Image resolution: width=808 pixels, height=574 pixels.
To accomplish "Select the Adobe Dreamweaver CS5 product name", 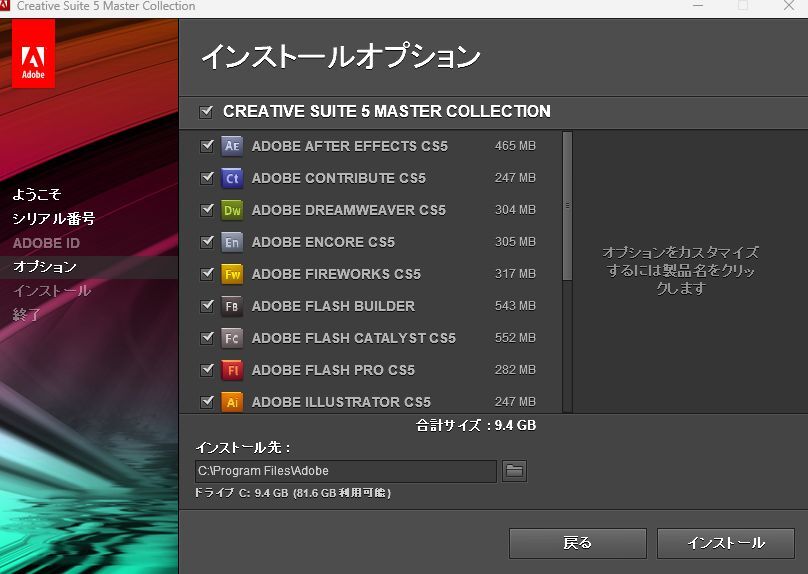I will tap(348, 210).
